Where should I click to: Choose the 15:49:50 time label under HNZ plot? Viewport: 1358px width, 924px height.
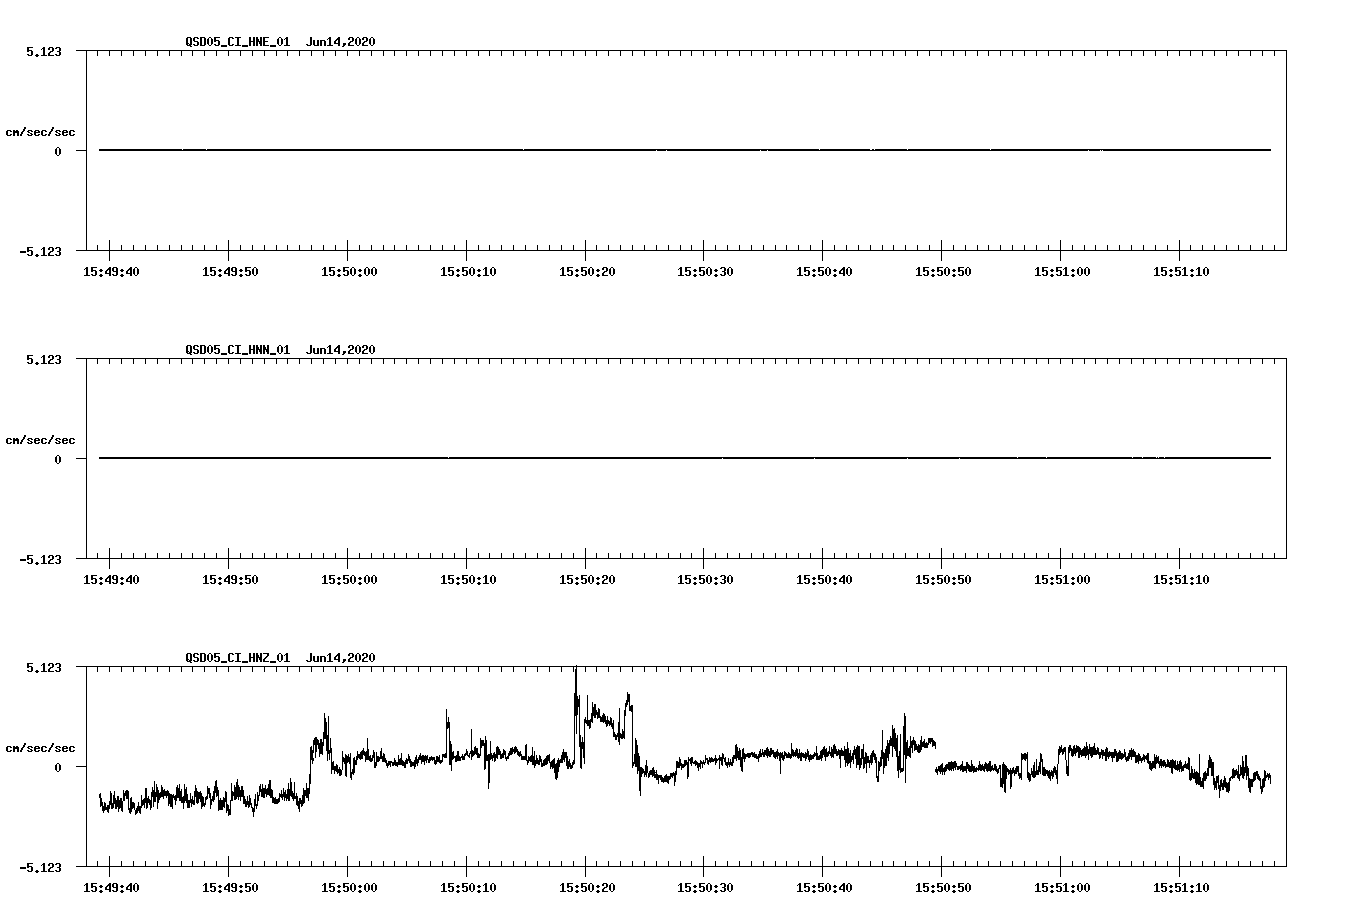click(230, 887)
